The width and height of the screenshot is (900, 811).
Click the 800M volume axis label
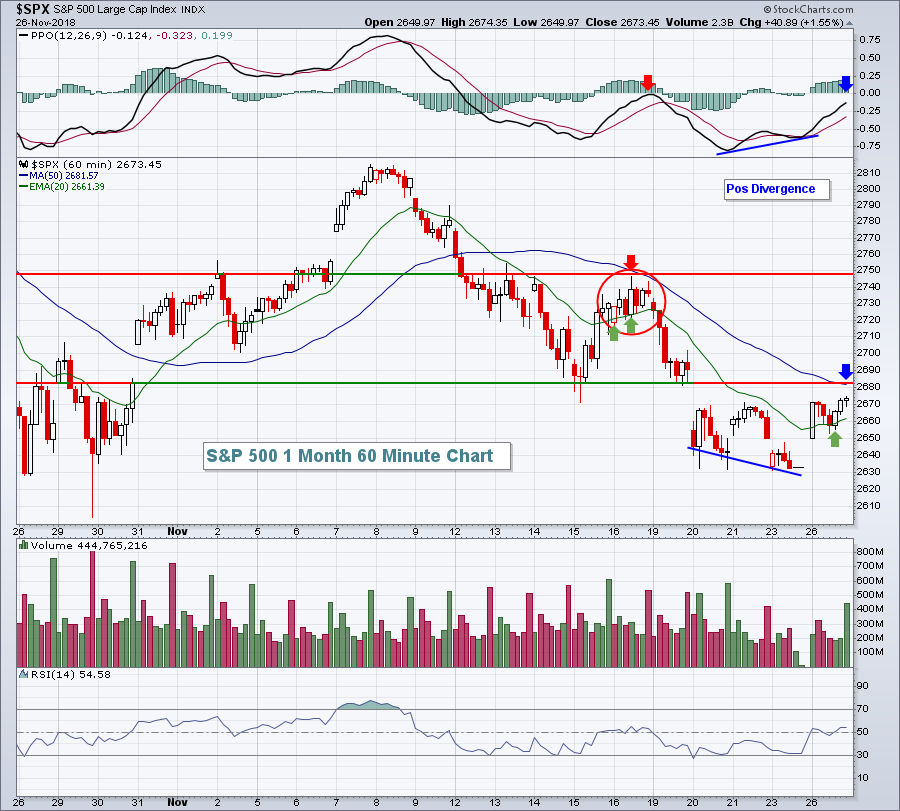pos(870,552)
